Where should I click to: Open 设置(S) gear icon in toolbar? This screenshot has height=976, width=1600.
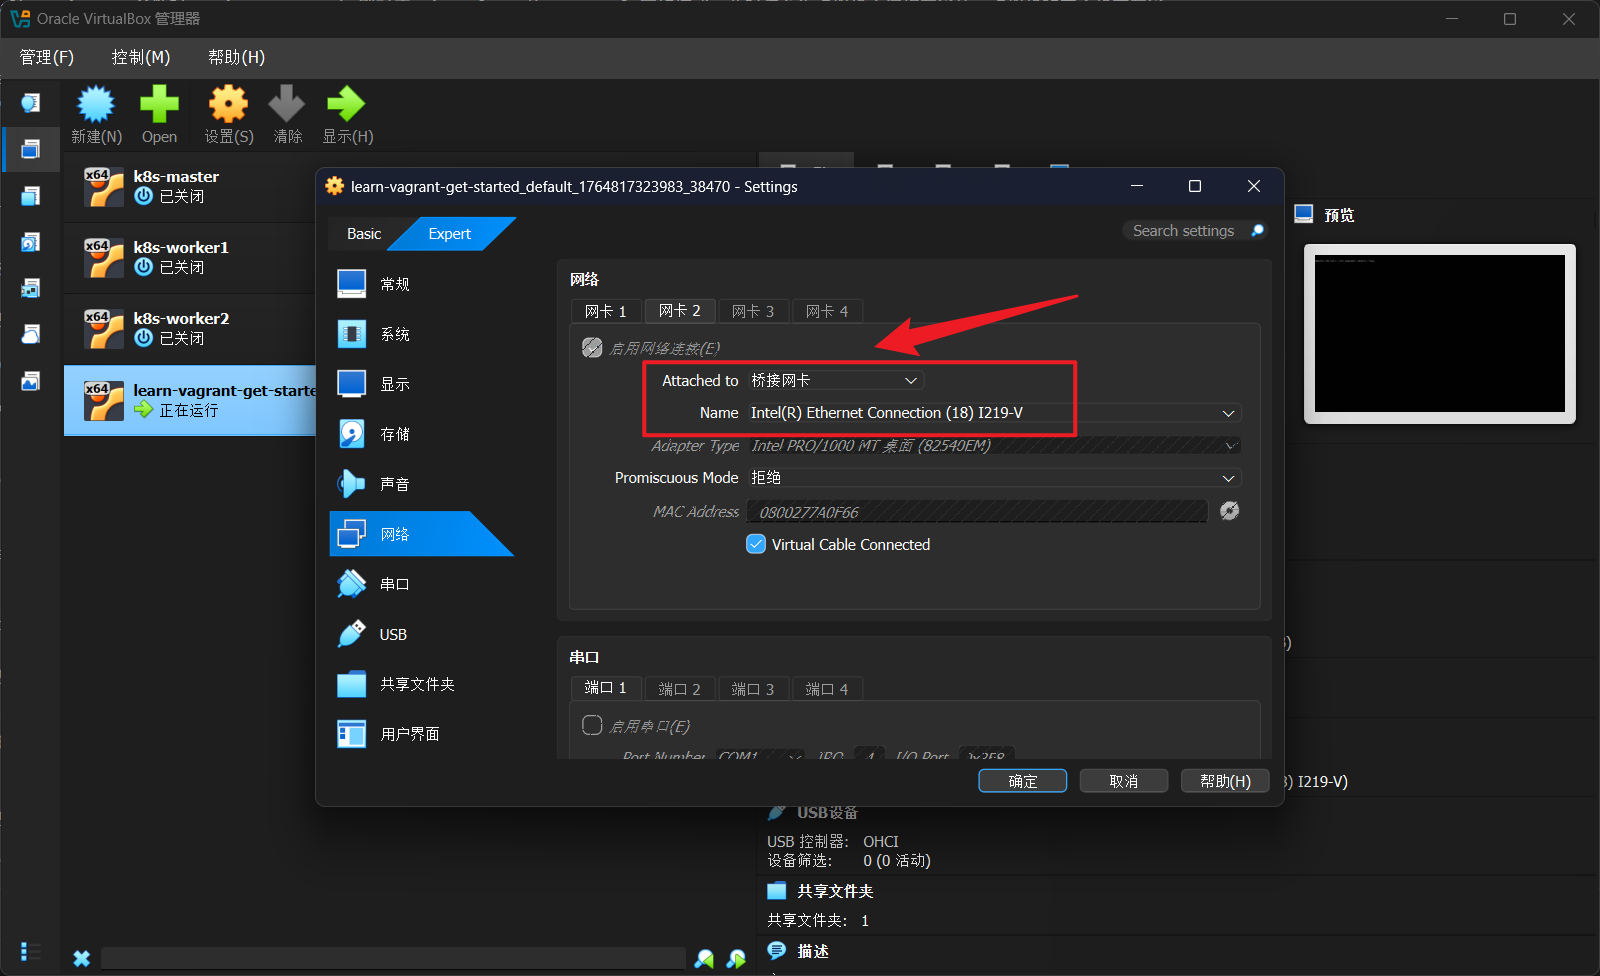[228, 105]
